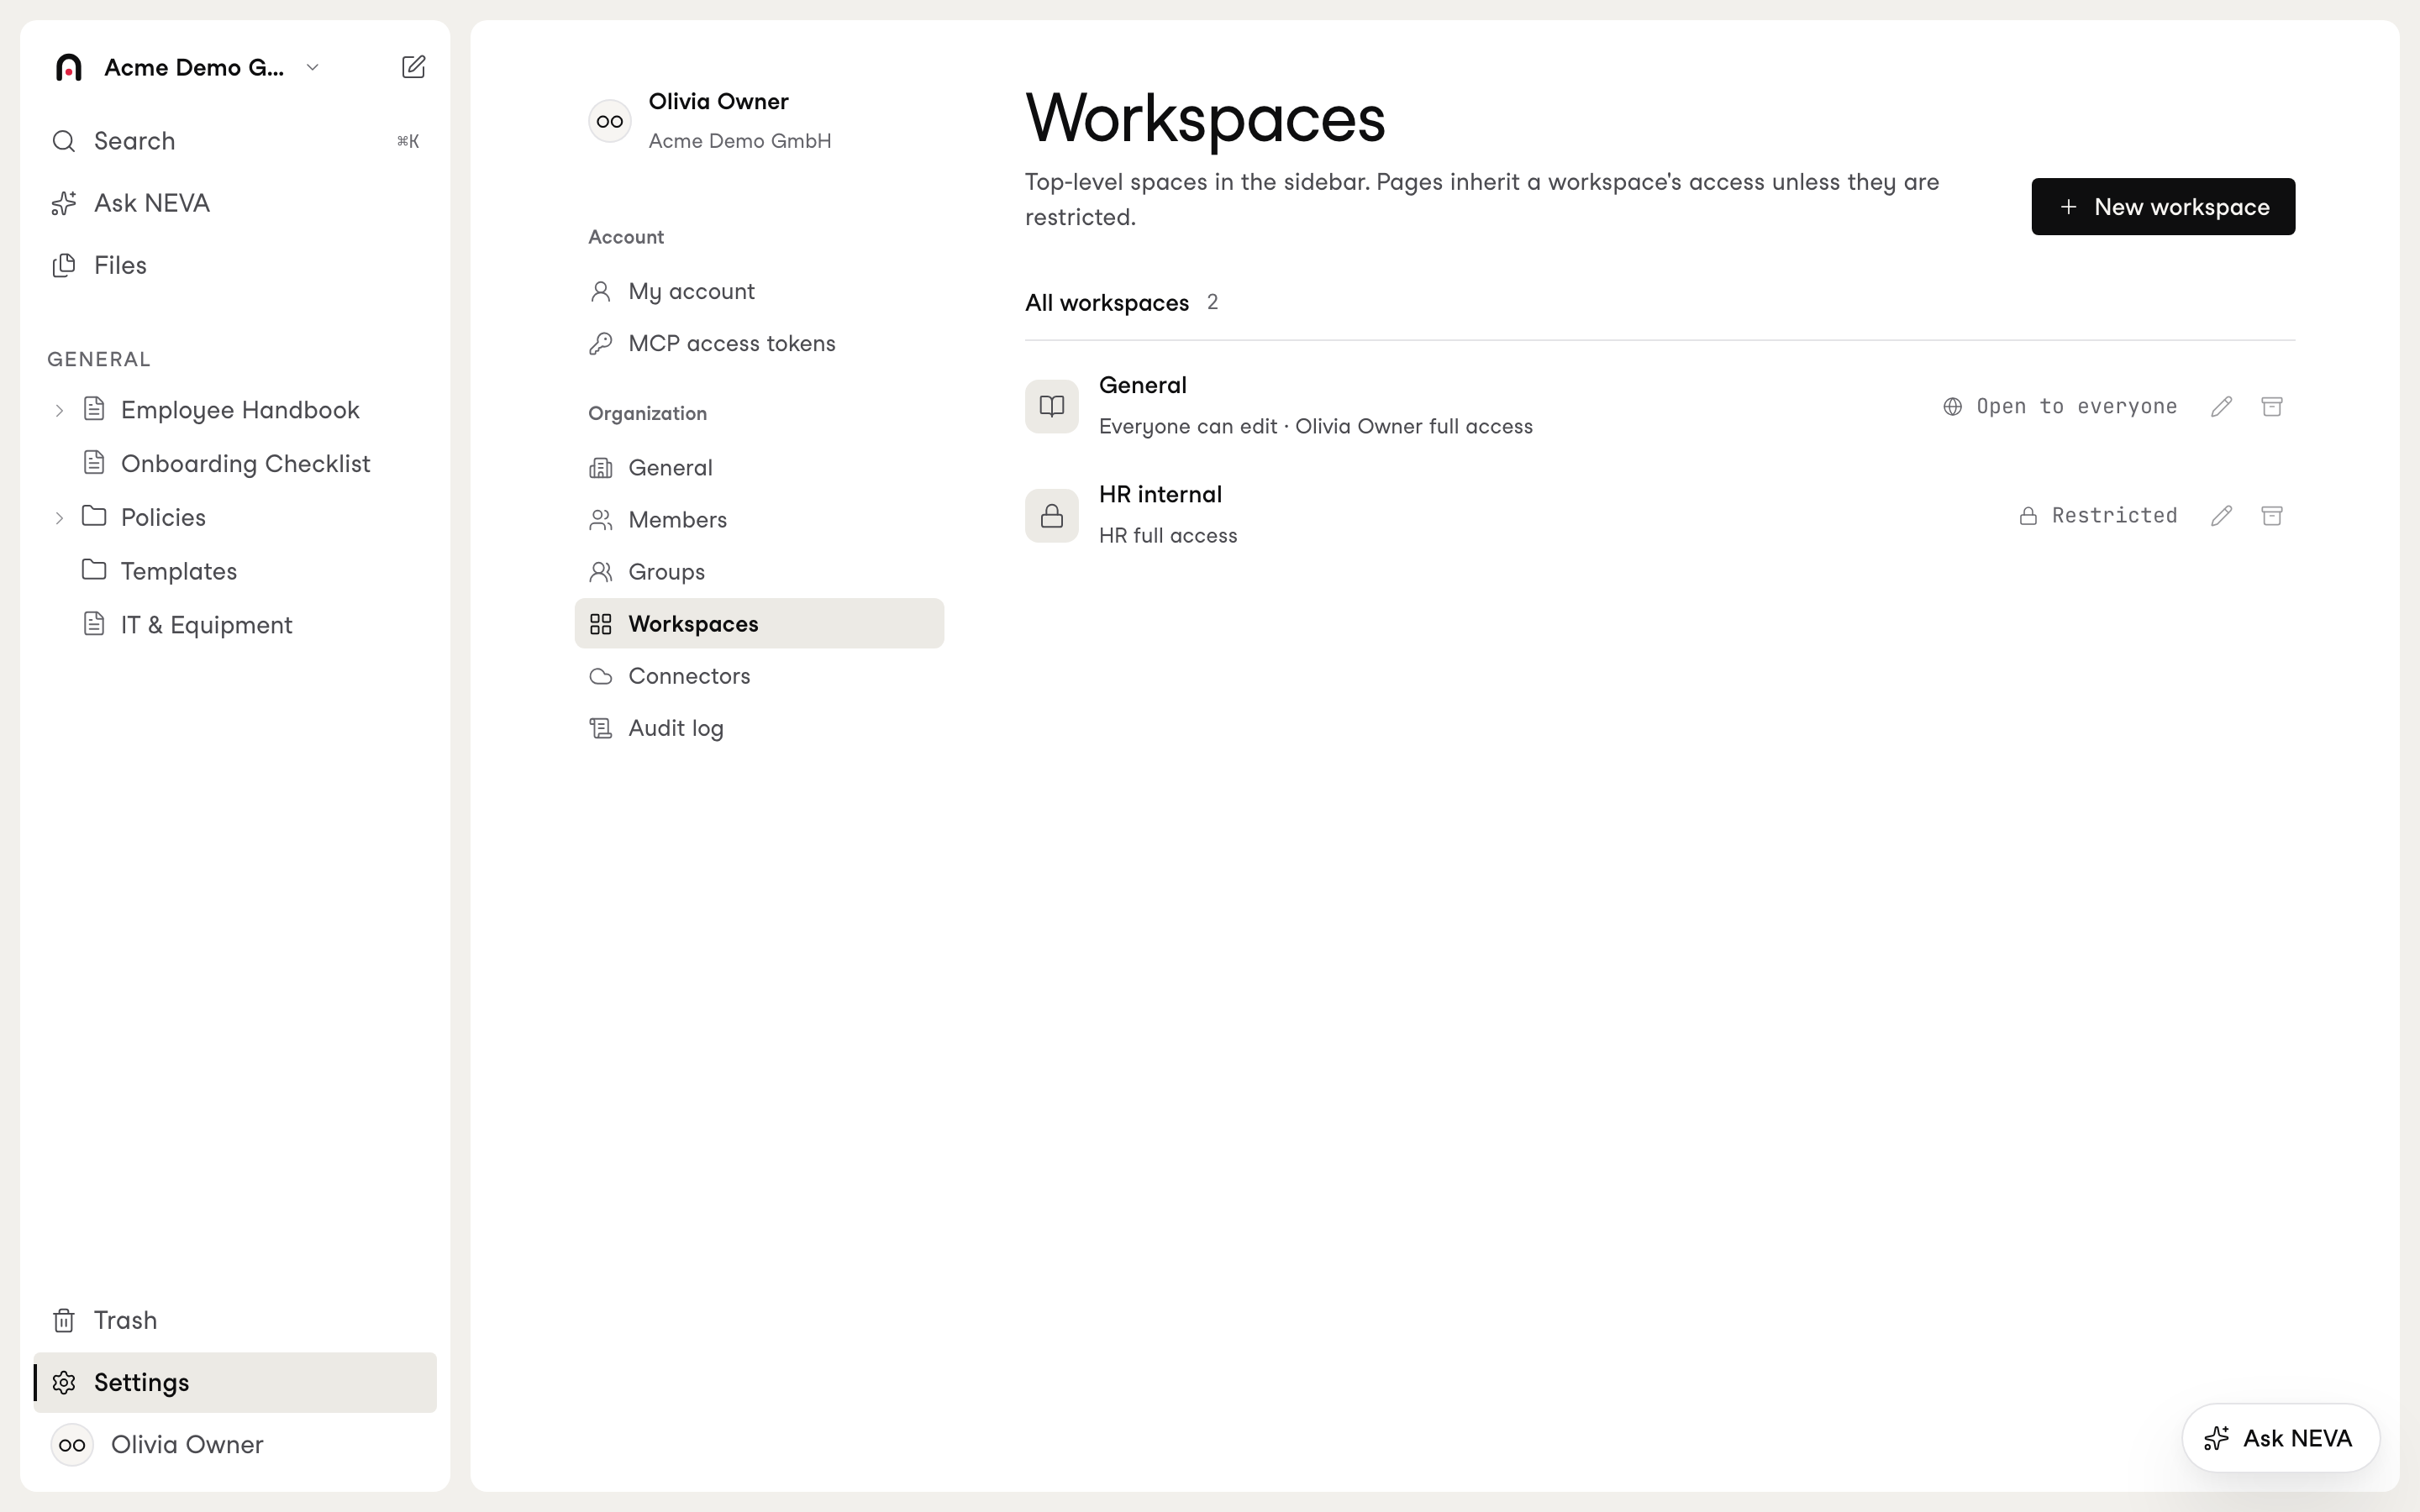Click the Trash bin icon
The height and width of the screenshot is (1512, 2420).
[64, 1320]
